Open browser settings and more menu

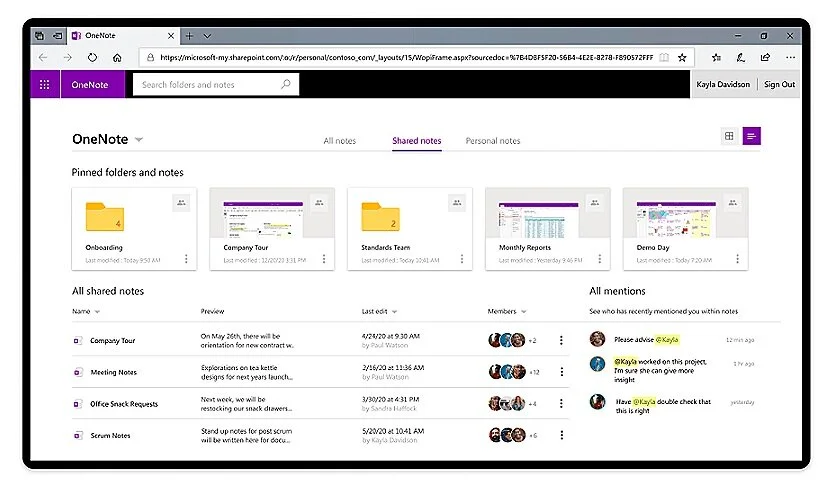point(790,57)
